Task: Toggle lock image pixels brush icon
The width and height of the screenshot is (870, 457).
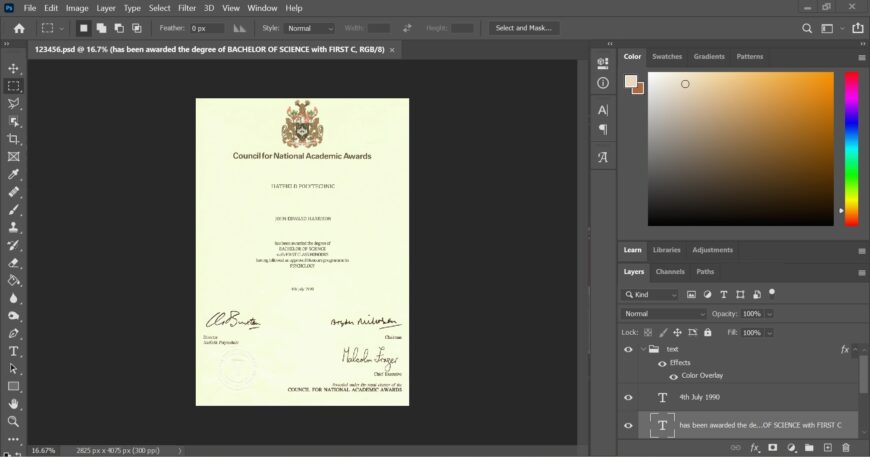Action: [663, 333]
